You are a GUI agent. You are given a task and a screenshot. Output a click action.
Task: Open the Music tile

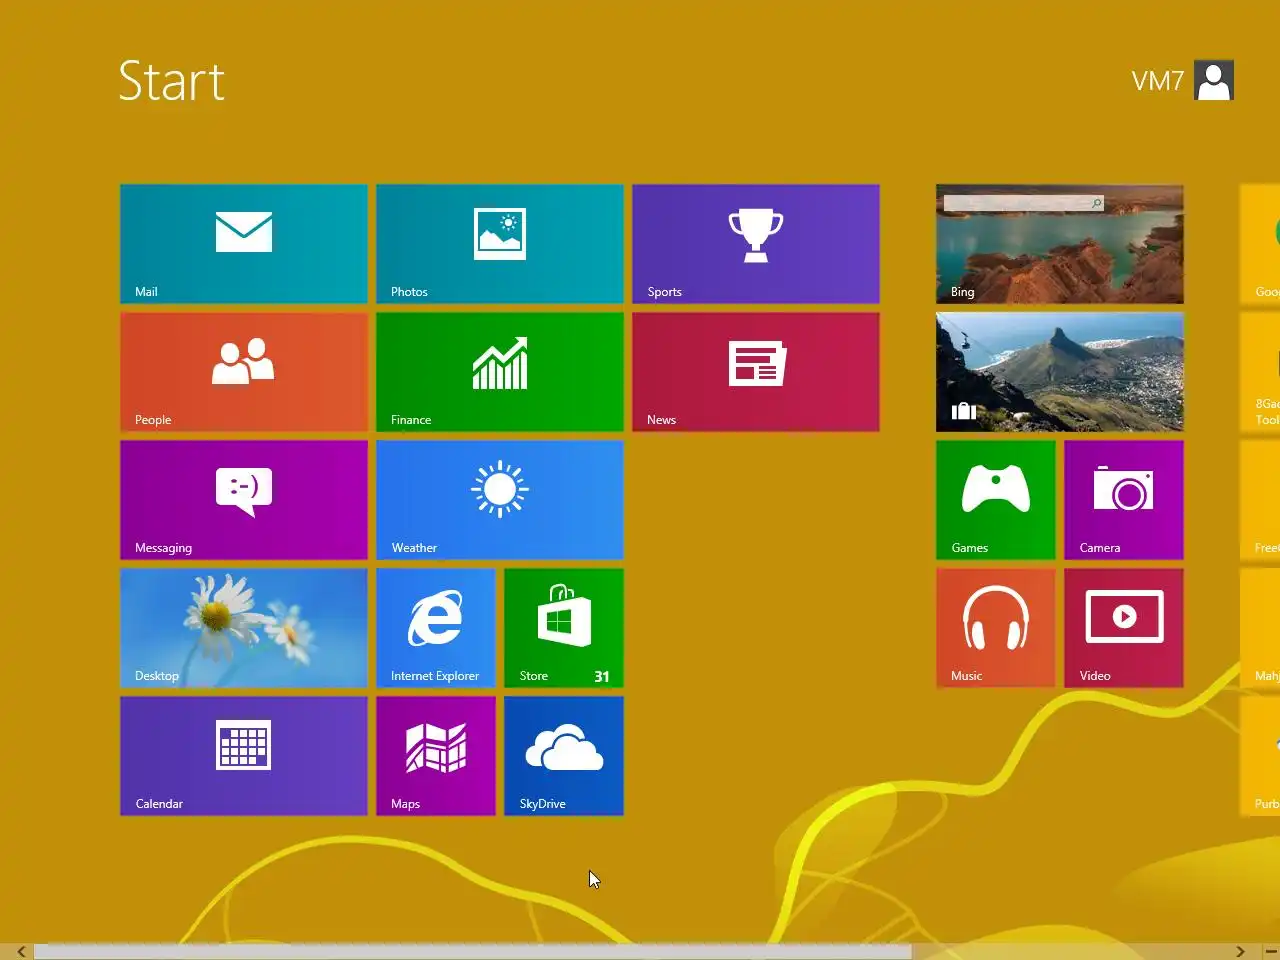tap(996, 628)
